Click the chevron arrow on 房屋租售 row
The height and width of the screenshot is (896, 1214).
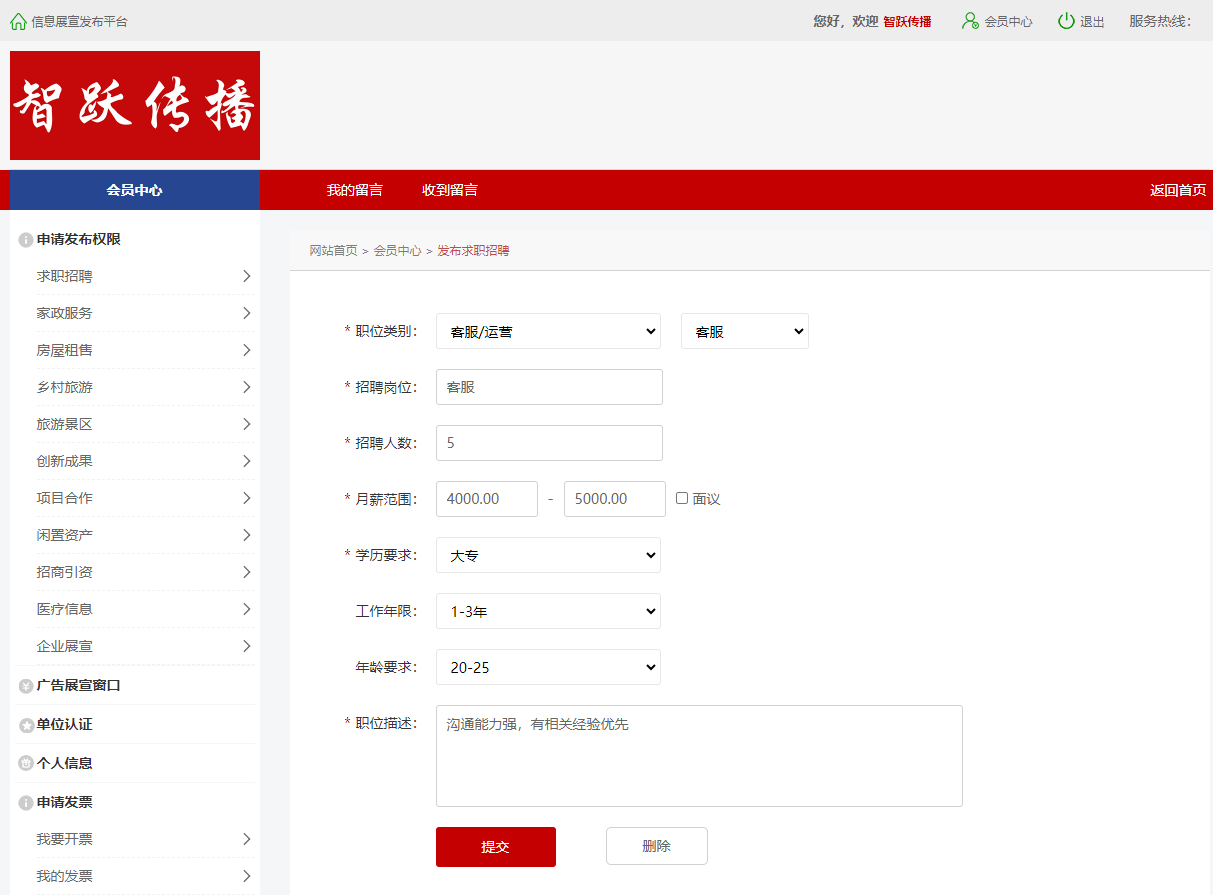247,350
